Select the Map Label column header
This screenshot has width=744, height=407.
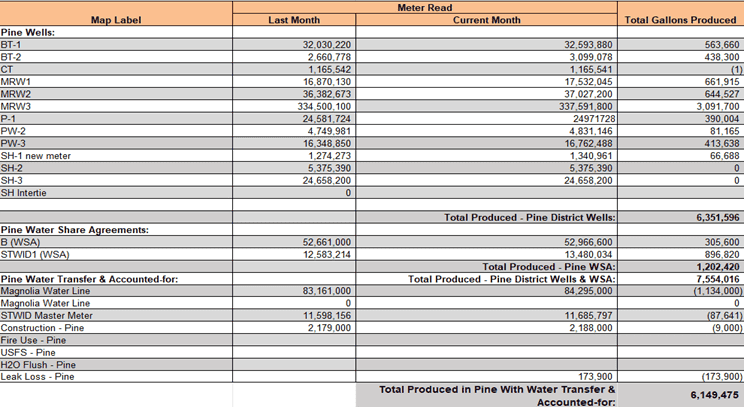(116, 20)
